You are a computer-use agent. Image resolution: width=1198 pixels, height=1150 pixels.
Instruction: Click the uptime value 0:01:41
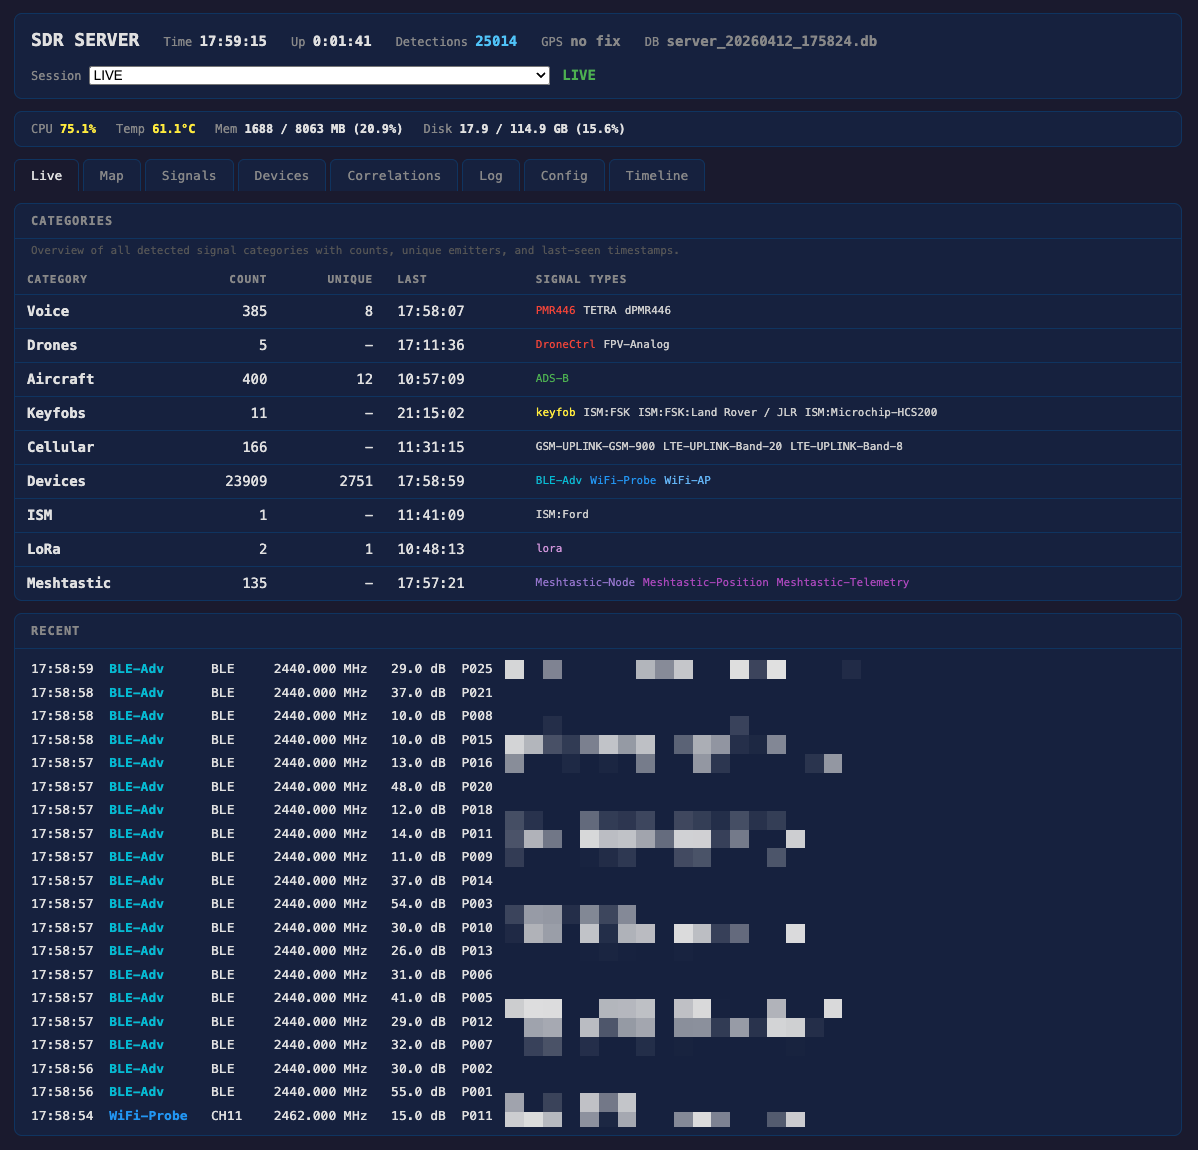(x=342, y=41)
